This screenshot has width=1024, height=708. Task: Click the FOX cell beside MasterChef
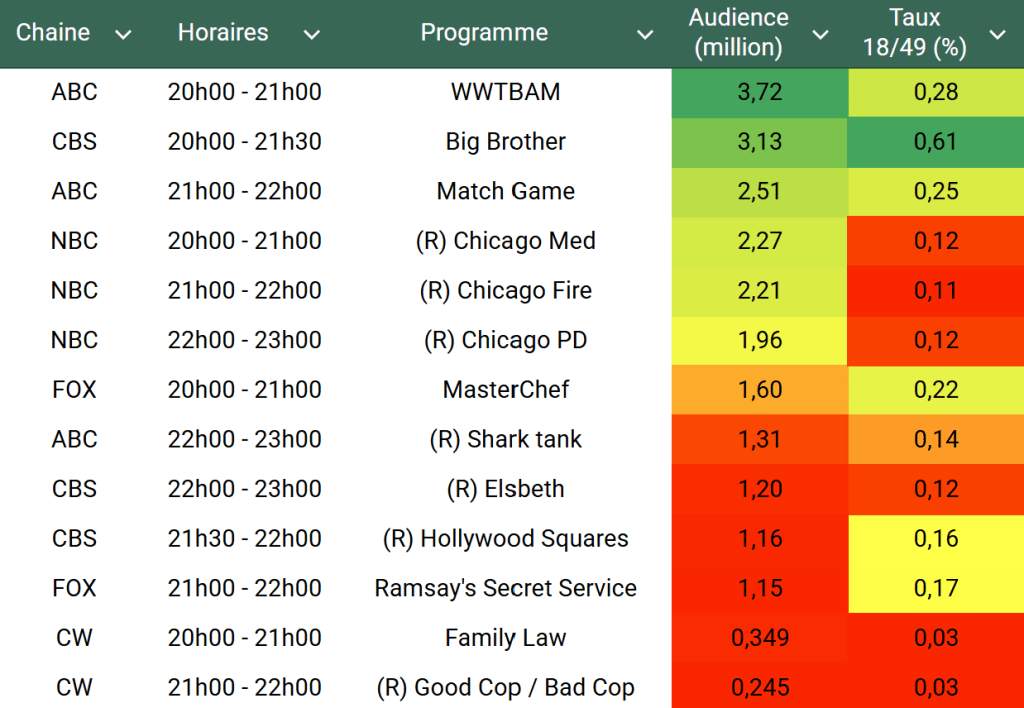(74, 390)
